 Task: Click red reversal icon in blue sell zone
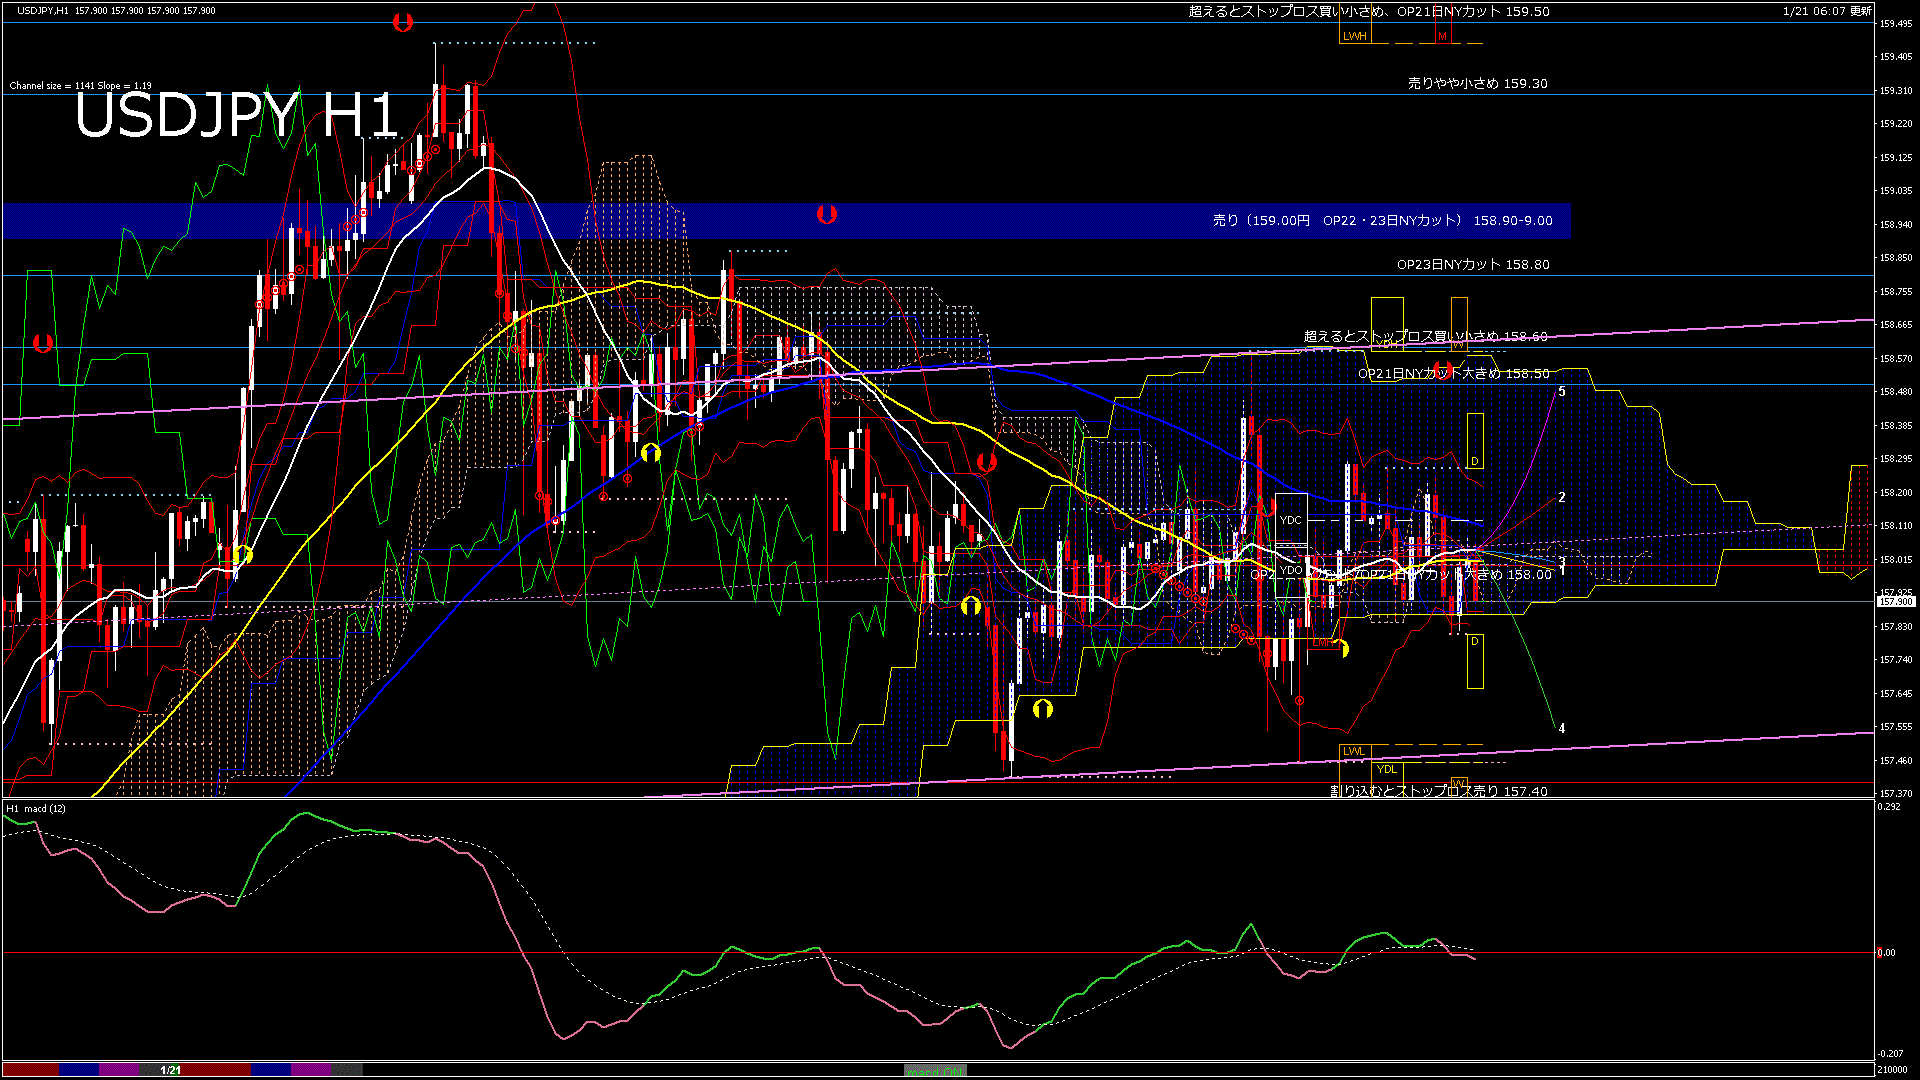(x=826, y=214)
